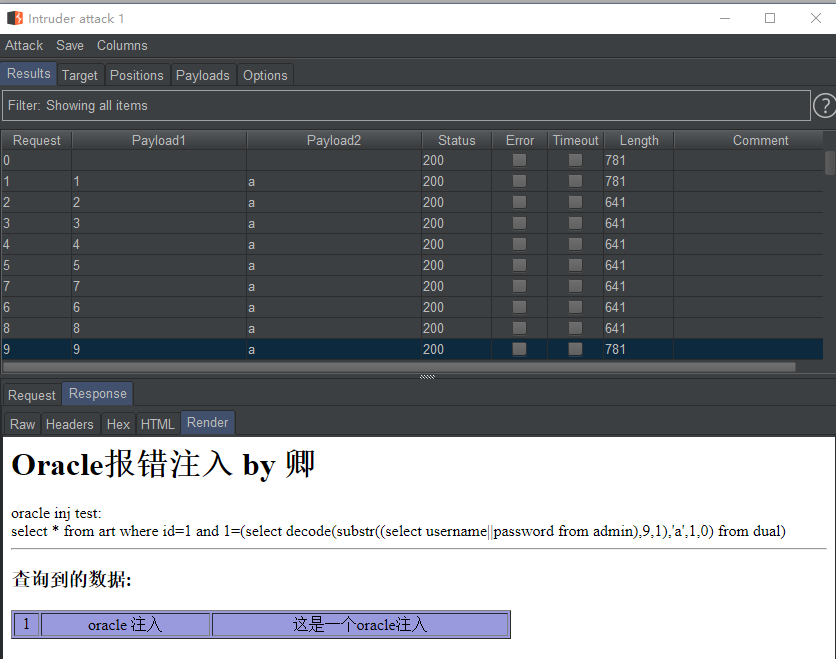836x659 pixels.
Task: Open the Columns menu
Action: coord(122,45)
